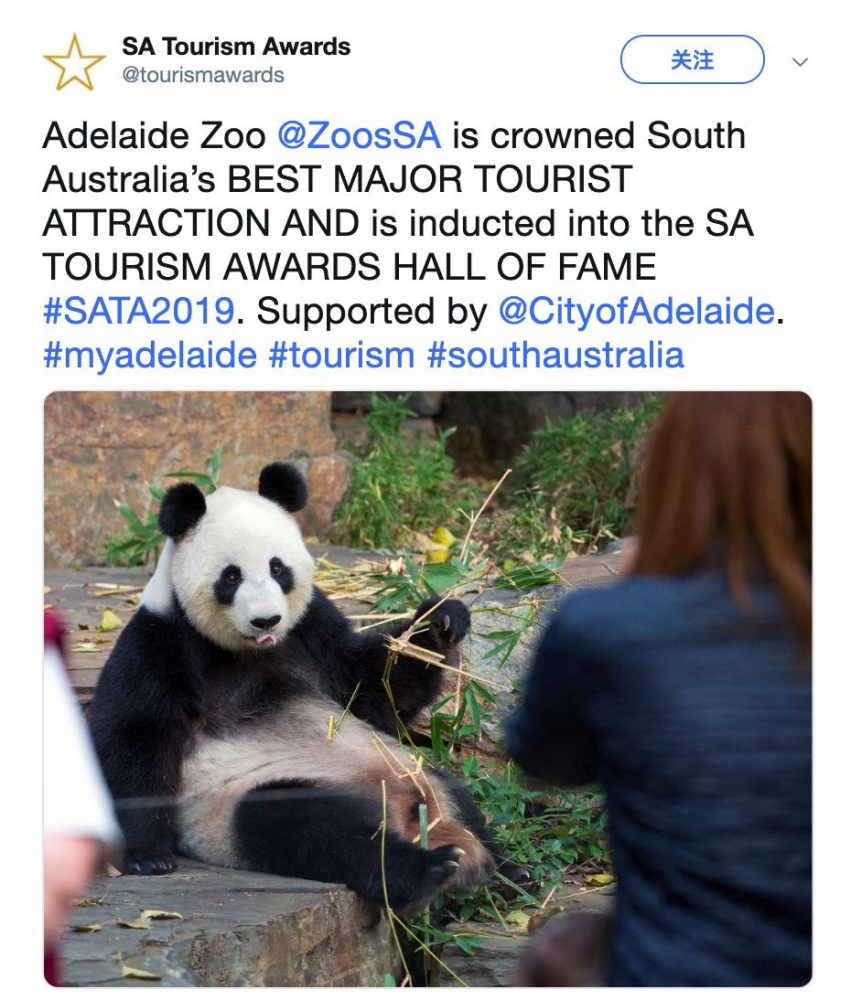Select the #myadelaide hashtag
851x1000 pixels.
point(149,355)
